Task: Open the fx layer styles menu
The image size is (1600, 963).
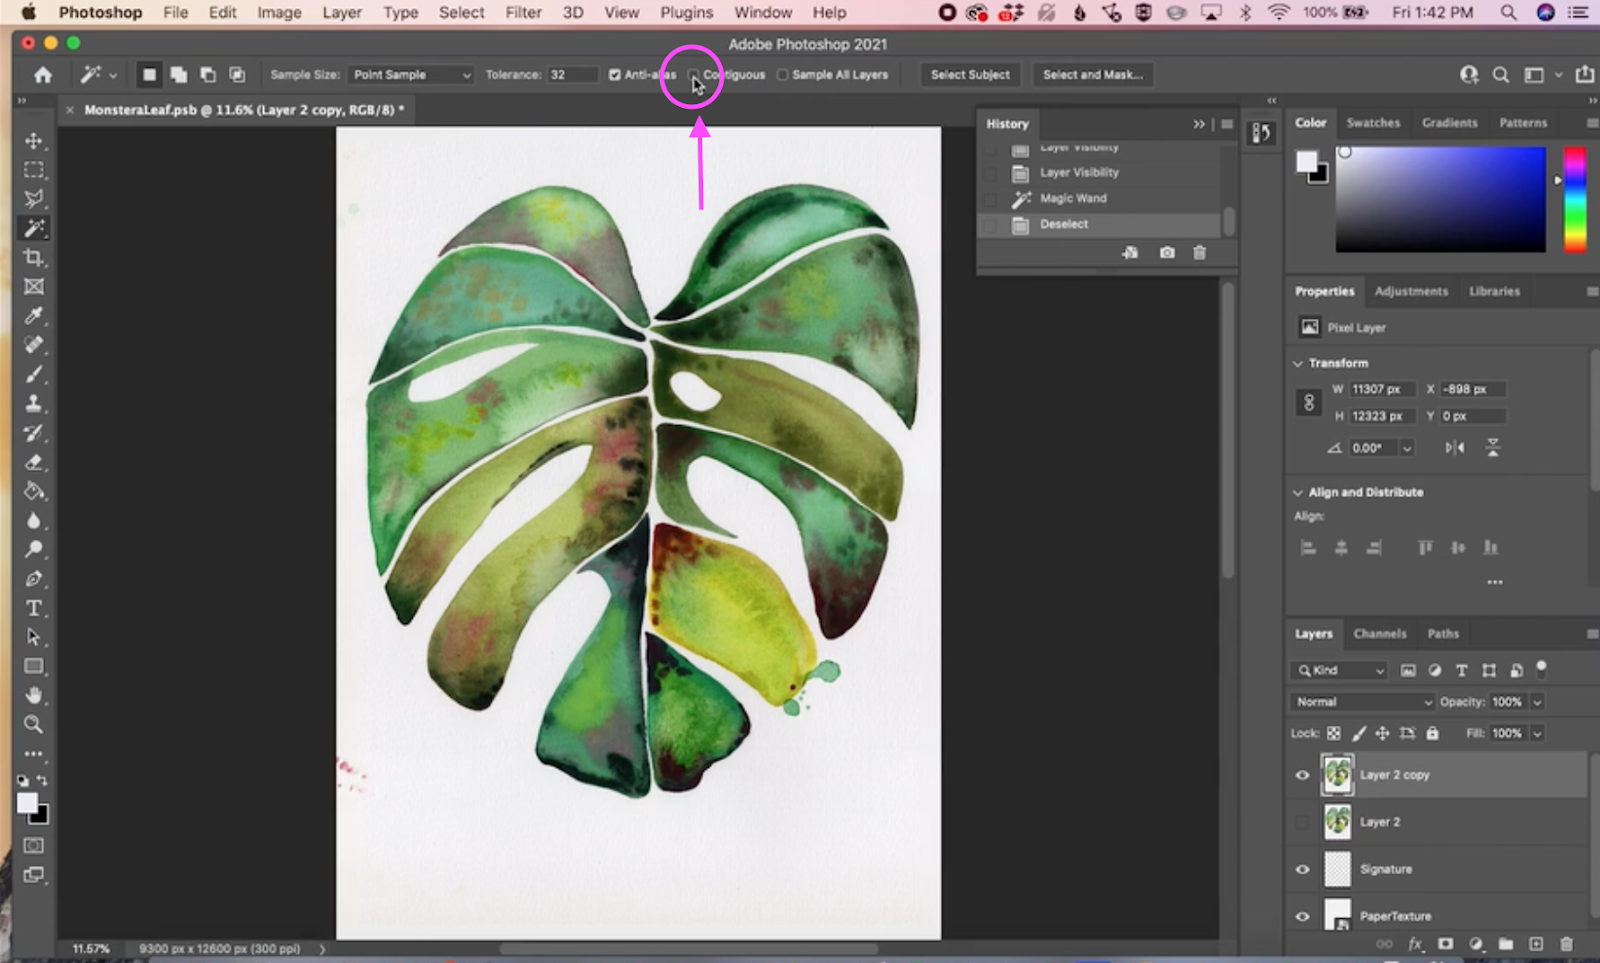Action: tap(1415, 943)
